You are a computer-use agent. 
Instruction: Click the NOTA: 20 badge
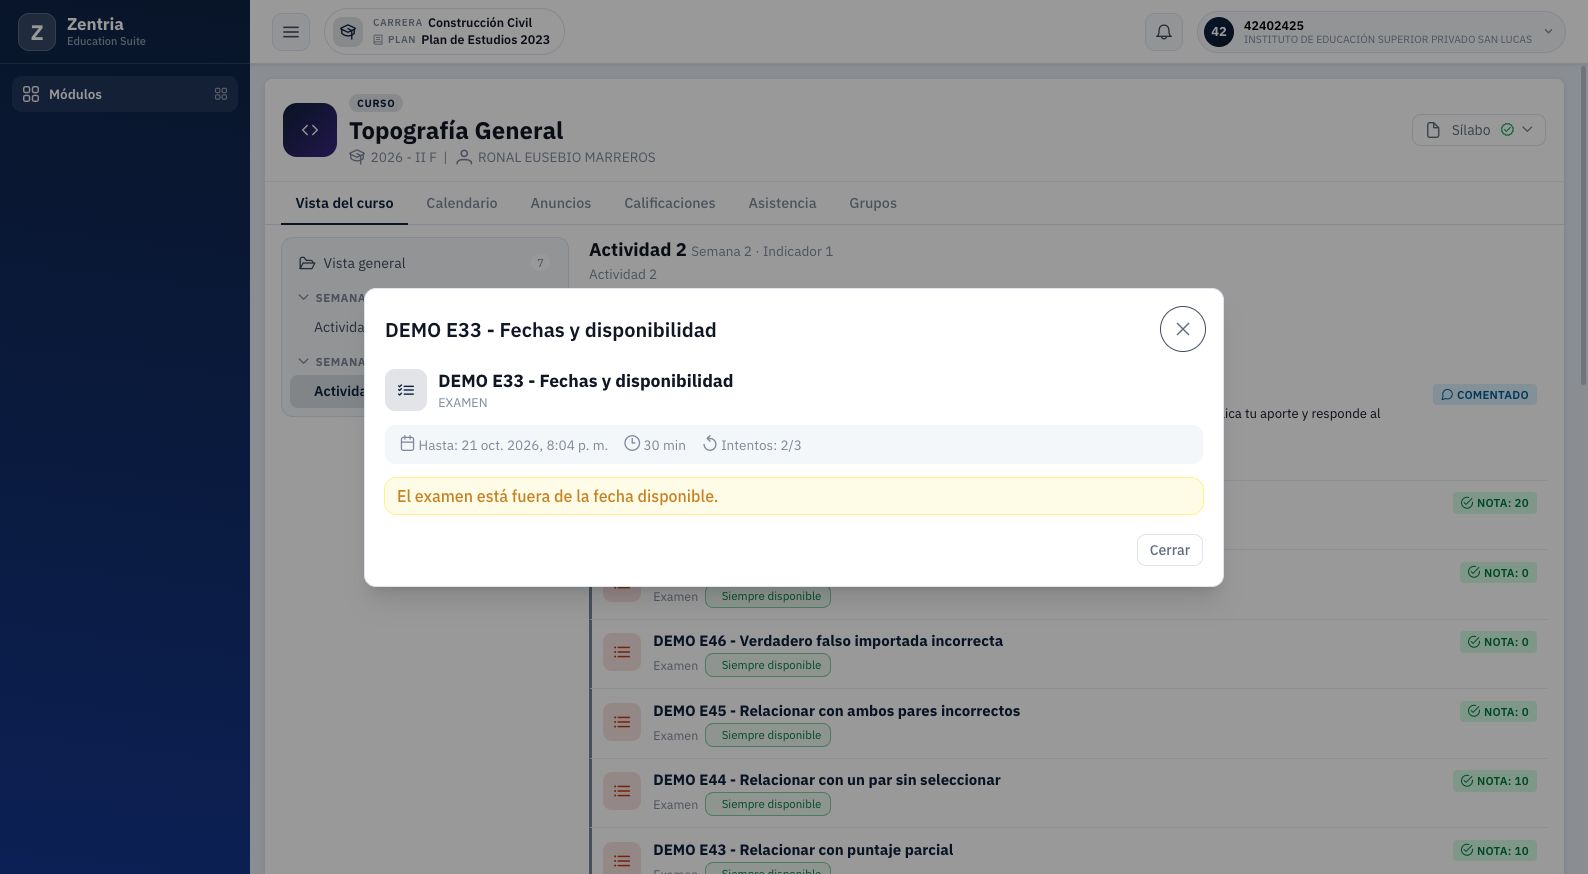coord(1495,503)
